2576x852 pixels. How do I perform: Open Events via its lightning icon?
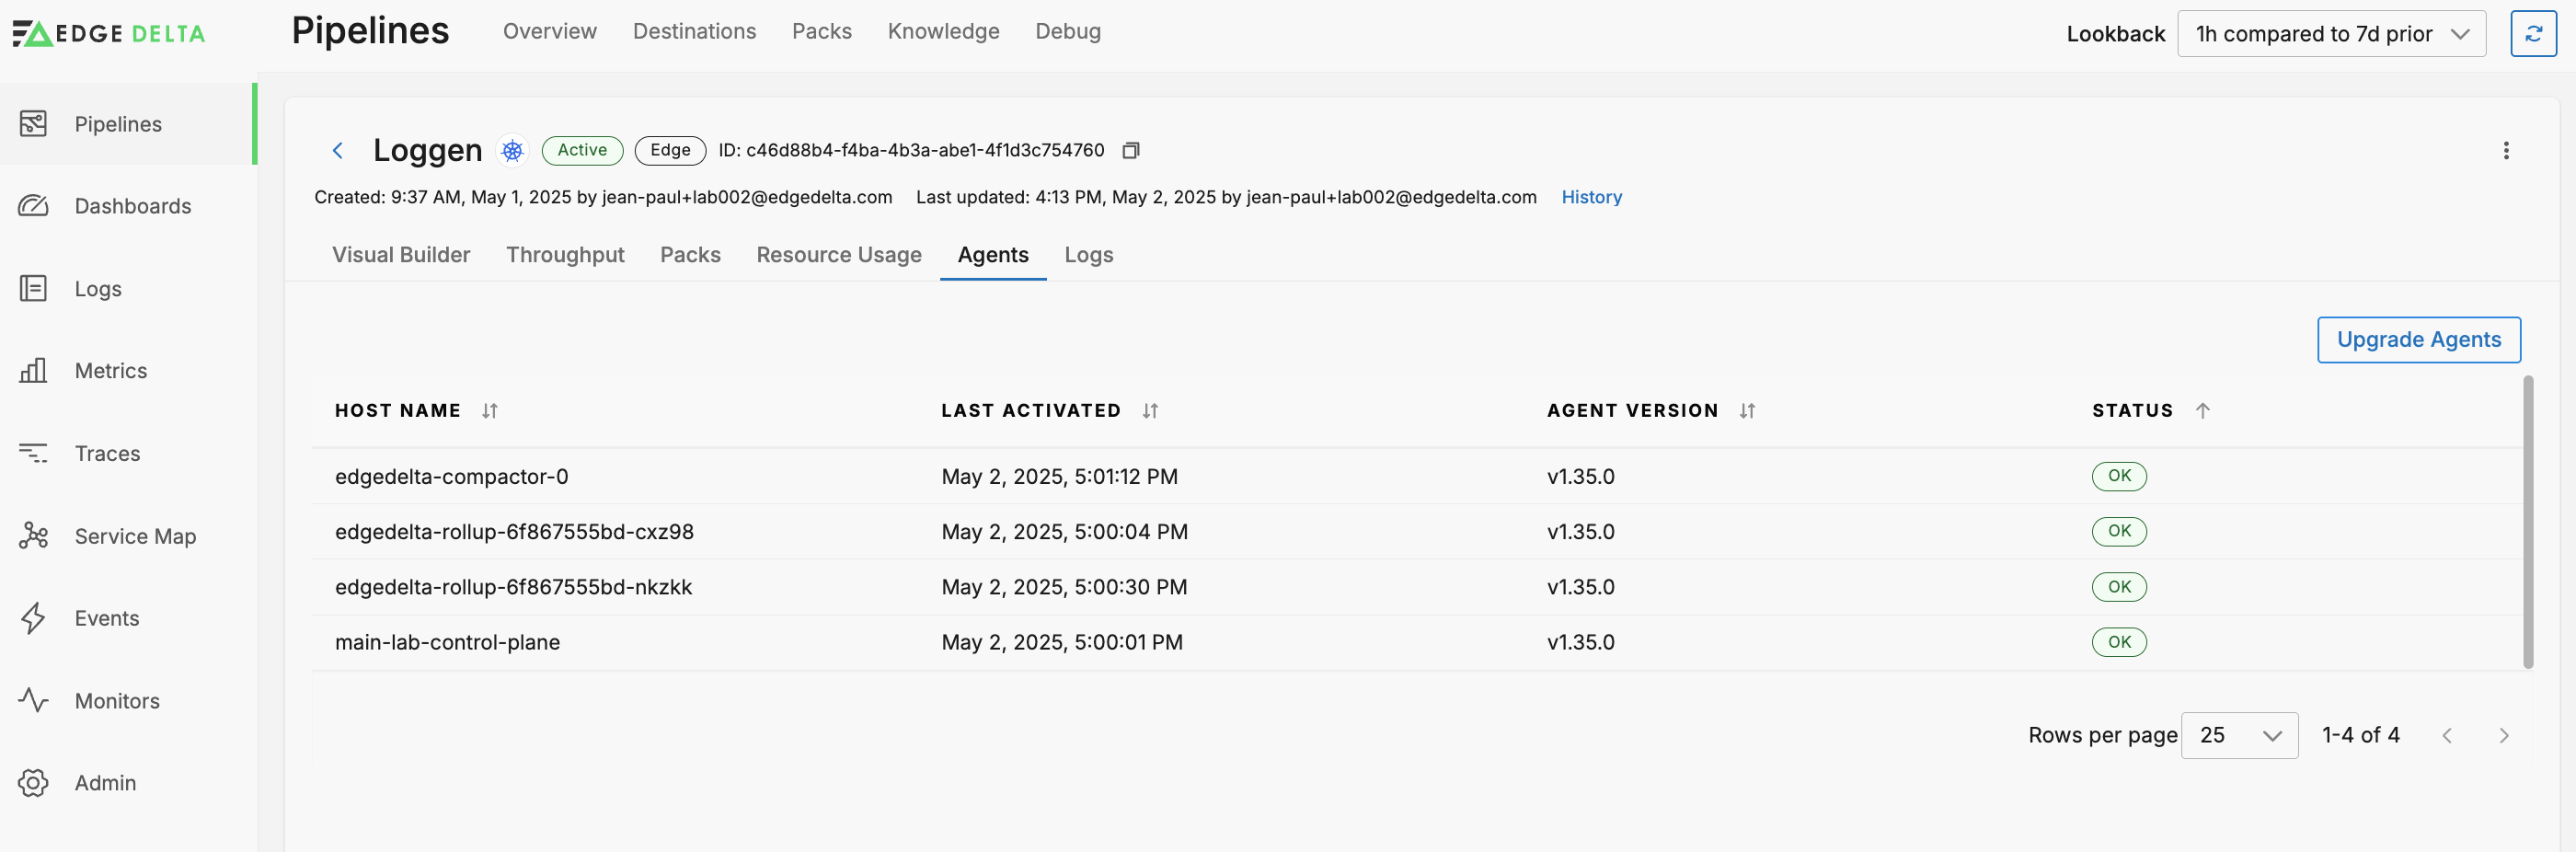pos(33,618)
